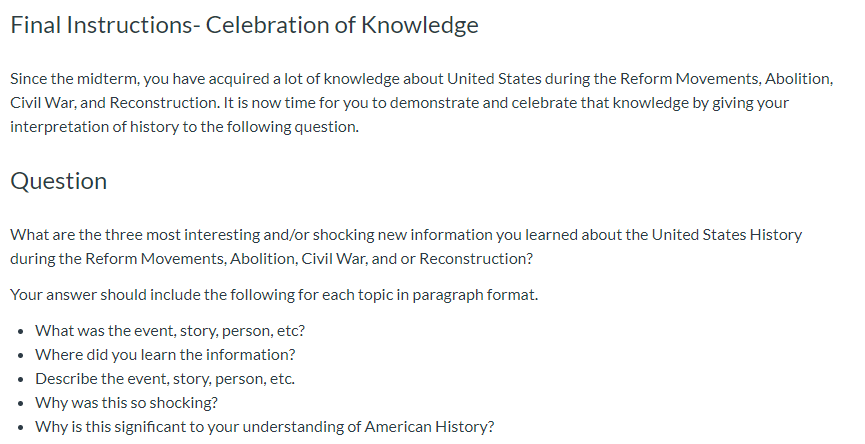
Task: Select bullet "Where did you learn the information?"
Action: coord(165,355)
